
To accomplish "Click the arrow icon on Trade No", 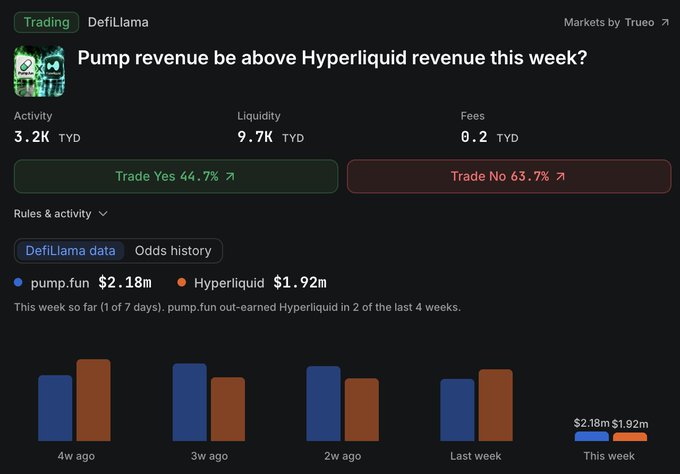I will point(561,176).
